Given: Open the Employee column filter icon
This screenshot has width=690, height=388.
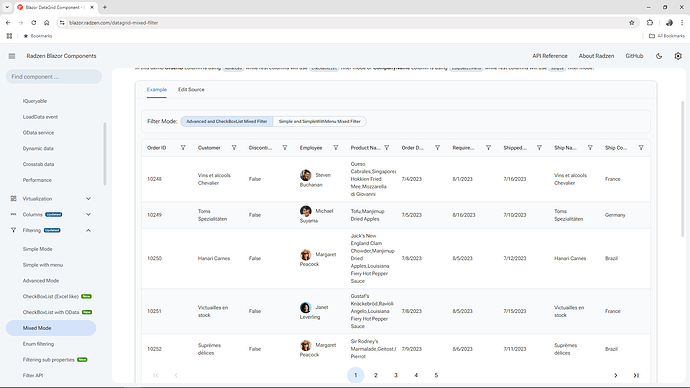Looking at the screenshot, I should pyautogui.click(x=336, y=148).
